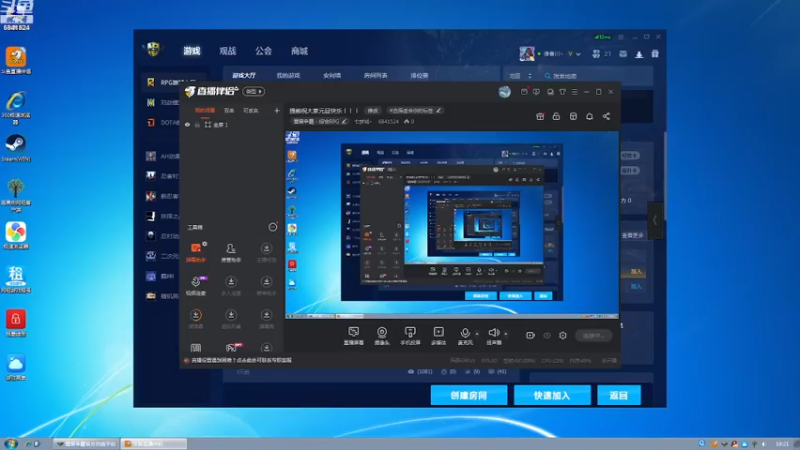Open the download icon in platform header
The width and height of the screenshot is (800, 450).
pos(639,54)
